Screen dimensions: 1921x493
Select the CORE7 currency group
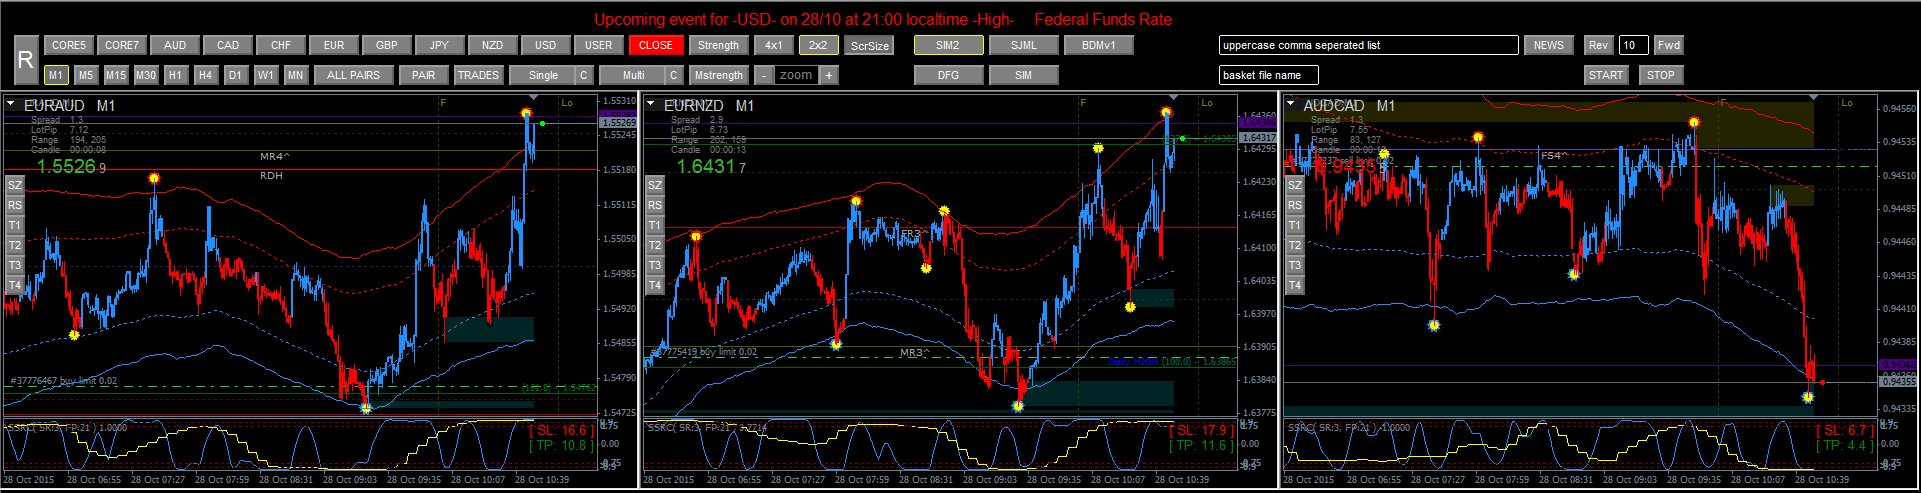point(122,45)
